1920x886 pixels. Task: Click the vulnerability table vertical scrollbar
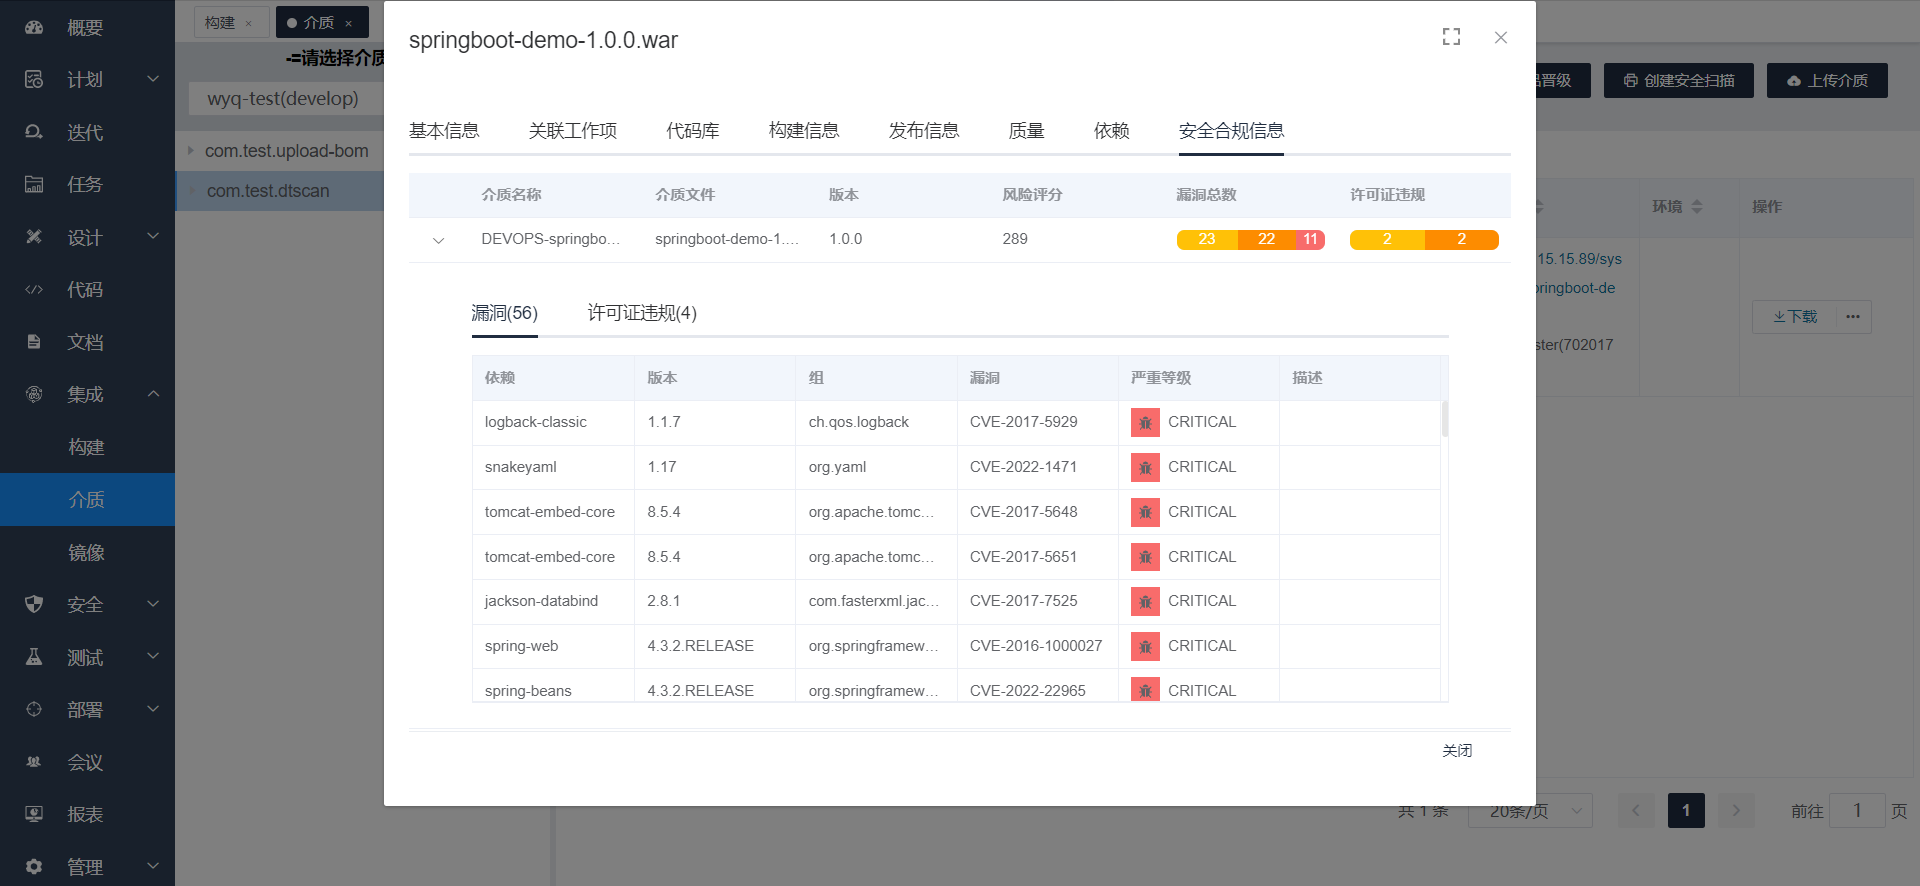[1444, 420]
